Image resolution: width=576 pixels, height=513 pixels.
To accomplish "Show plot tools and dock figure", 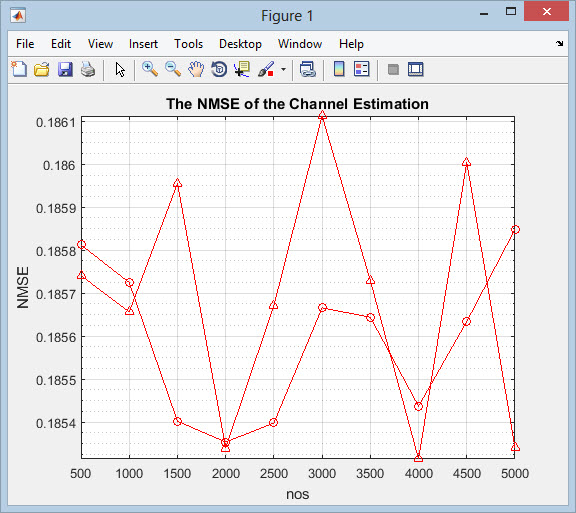I will click(x=415, y=69).
